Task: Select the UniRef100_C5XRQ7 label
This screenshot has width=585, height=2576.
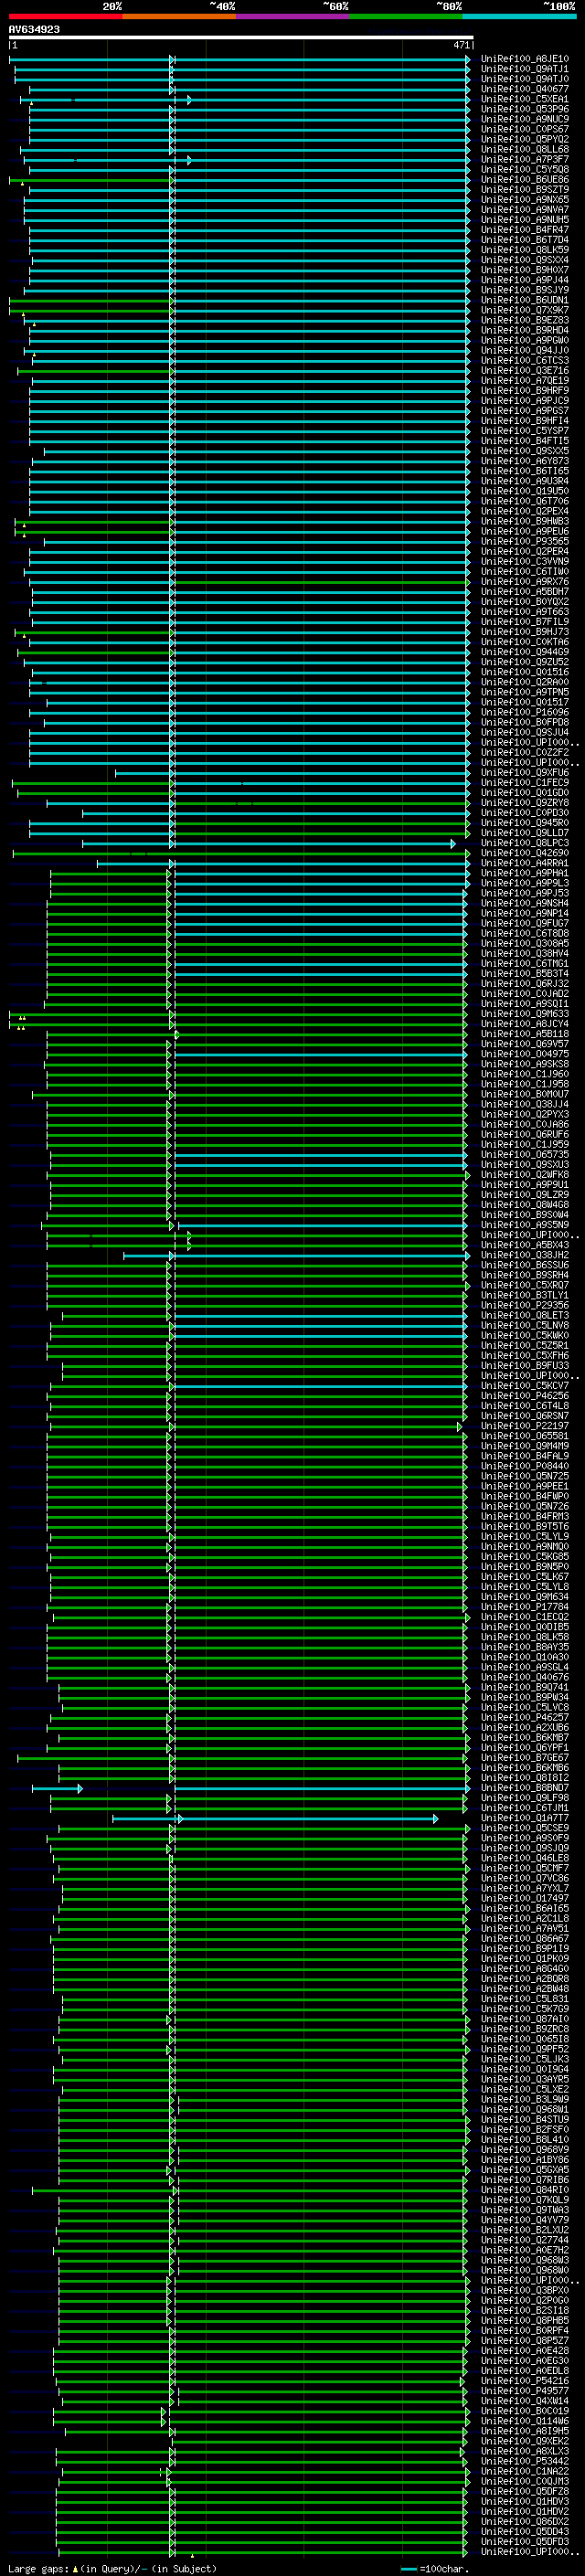Action: (524, 1285)
